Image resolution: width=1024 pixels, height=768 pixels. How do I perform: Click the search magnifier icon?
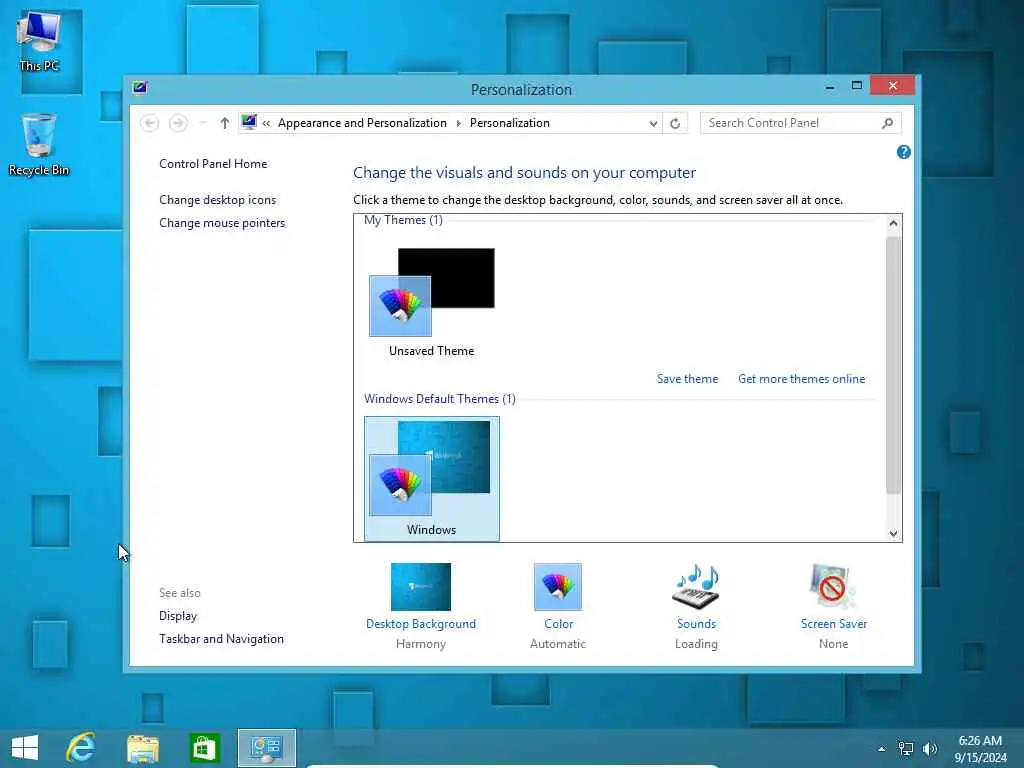tap(887, 123)
